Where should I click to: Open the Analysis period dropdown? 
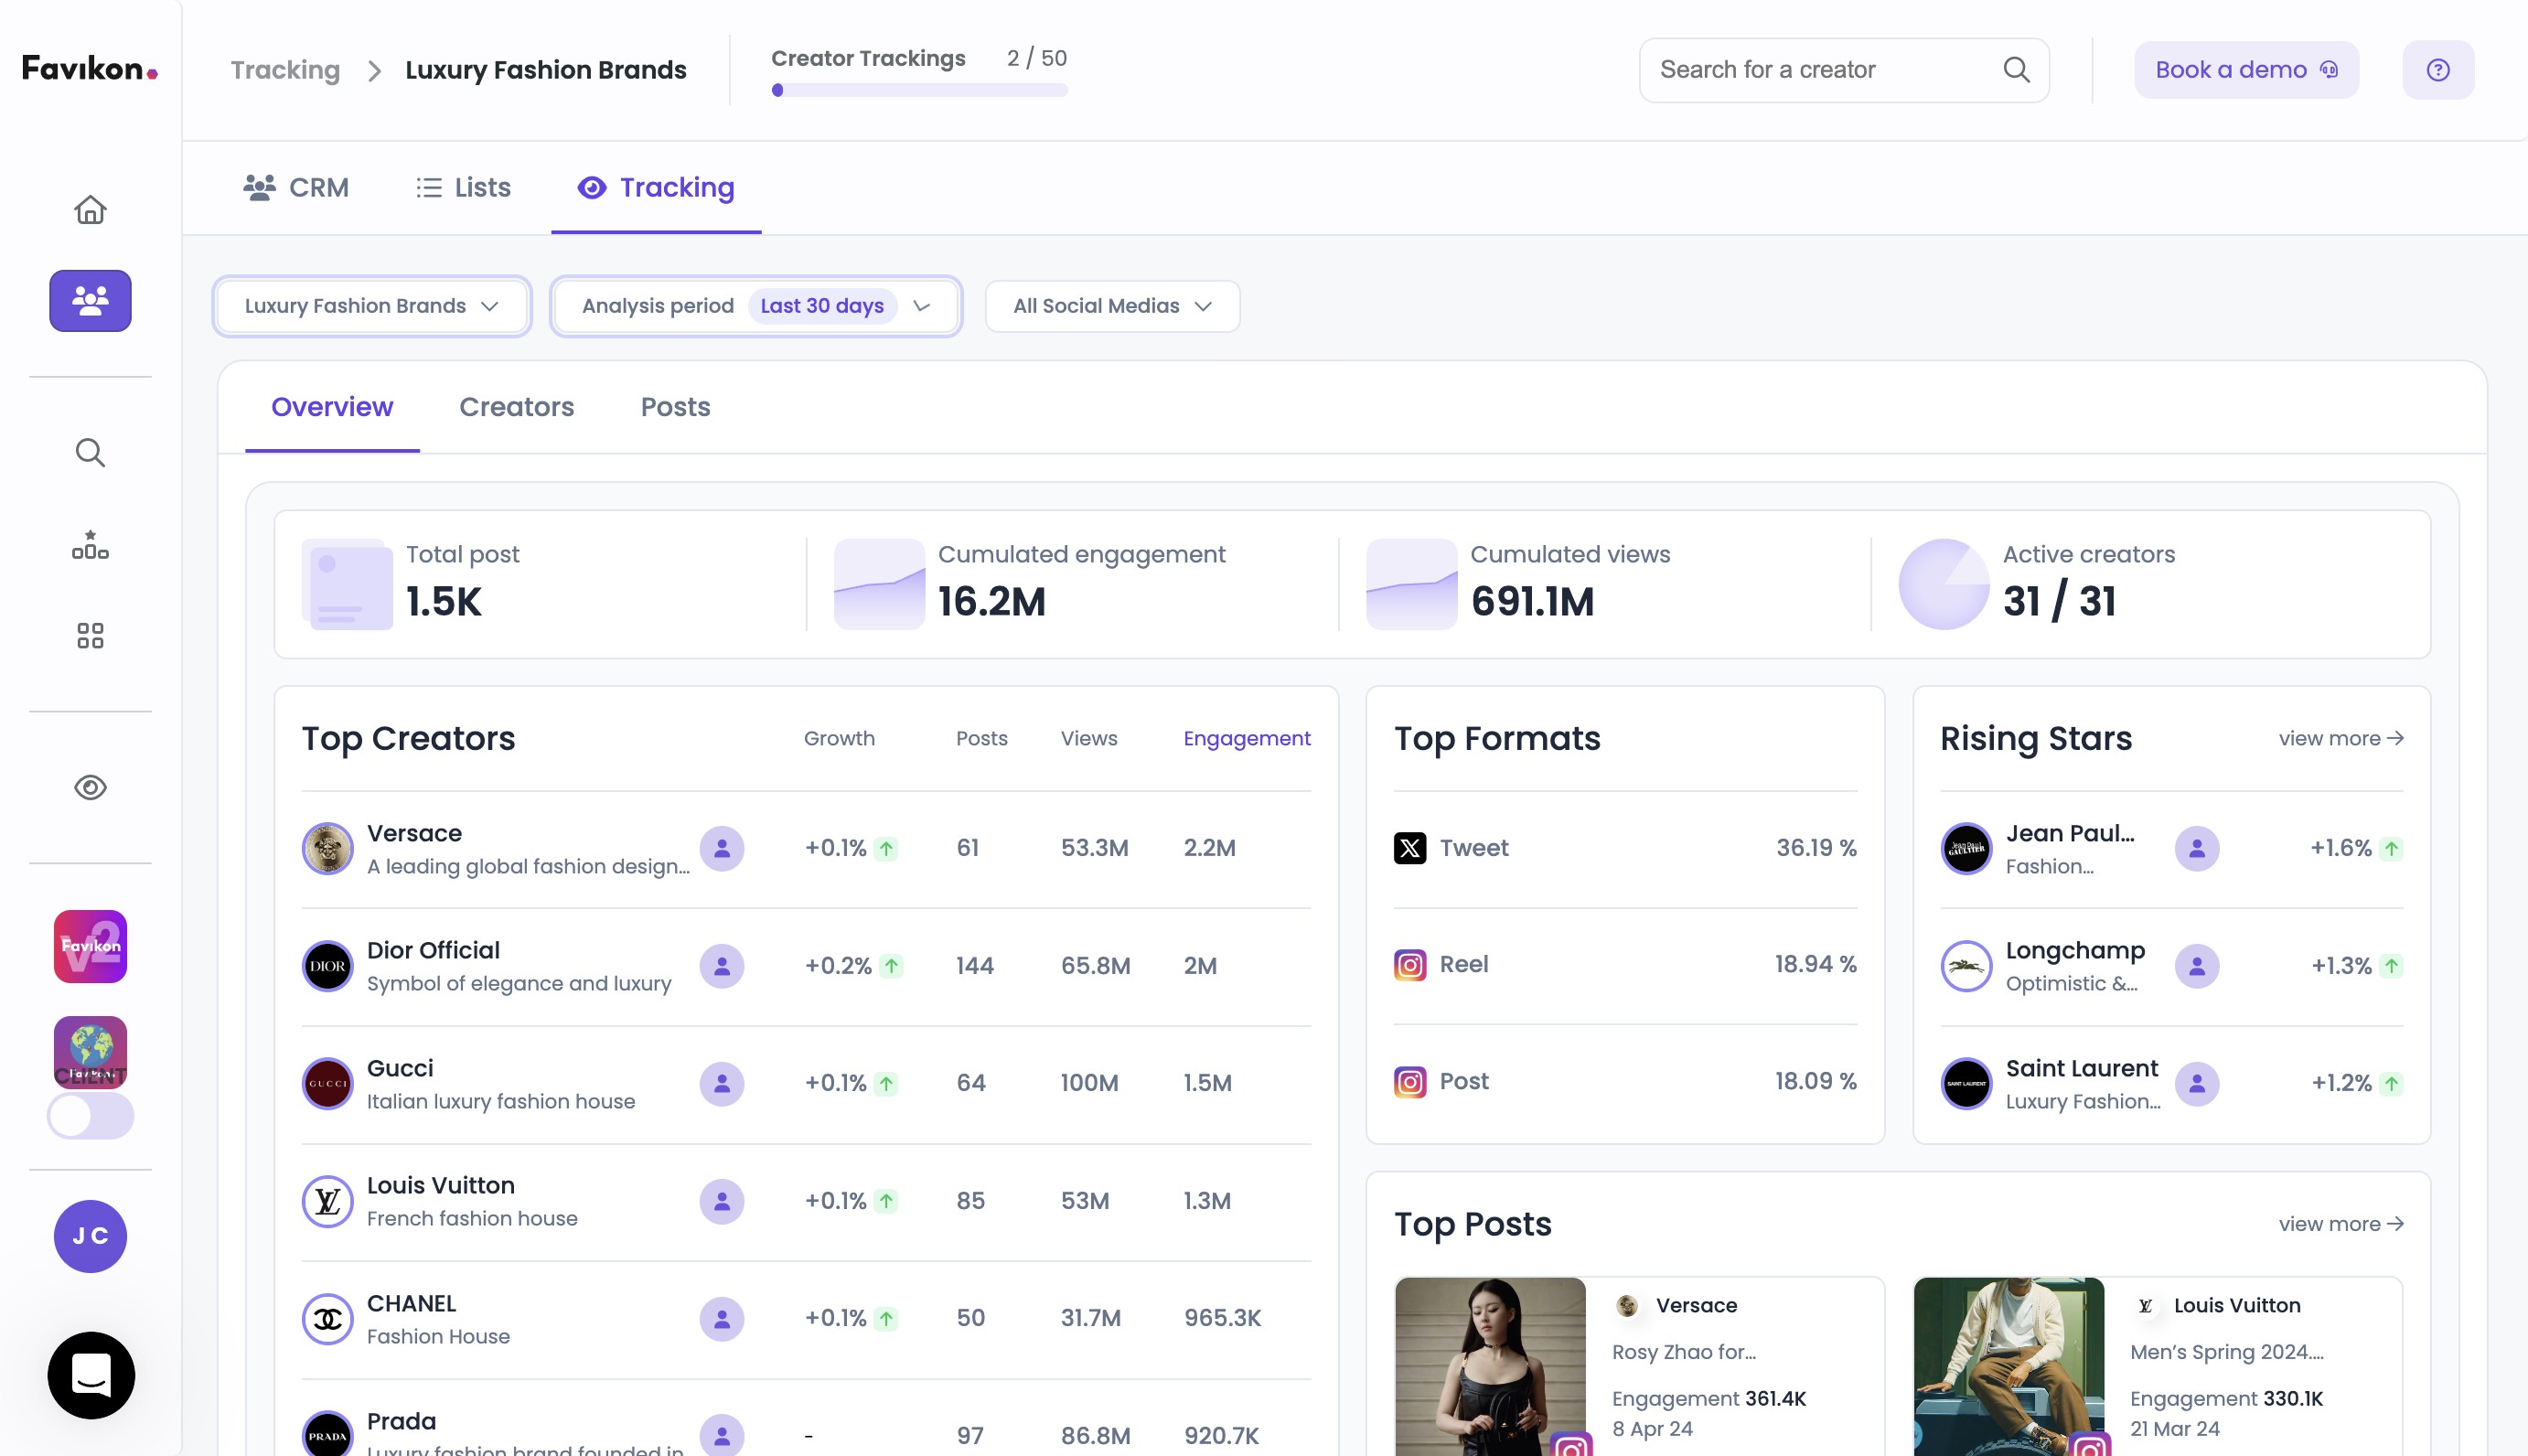[755, 306]
